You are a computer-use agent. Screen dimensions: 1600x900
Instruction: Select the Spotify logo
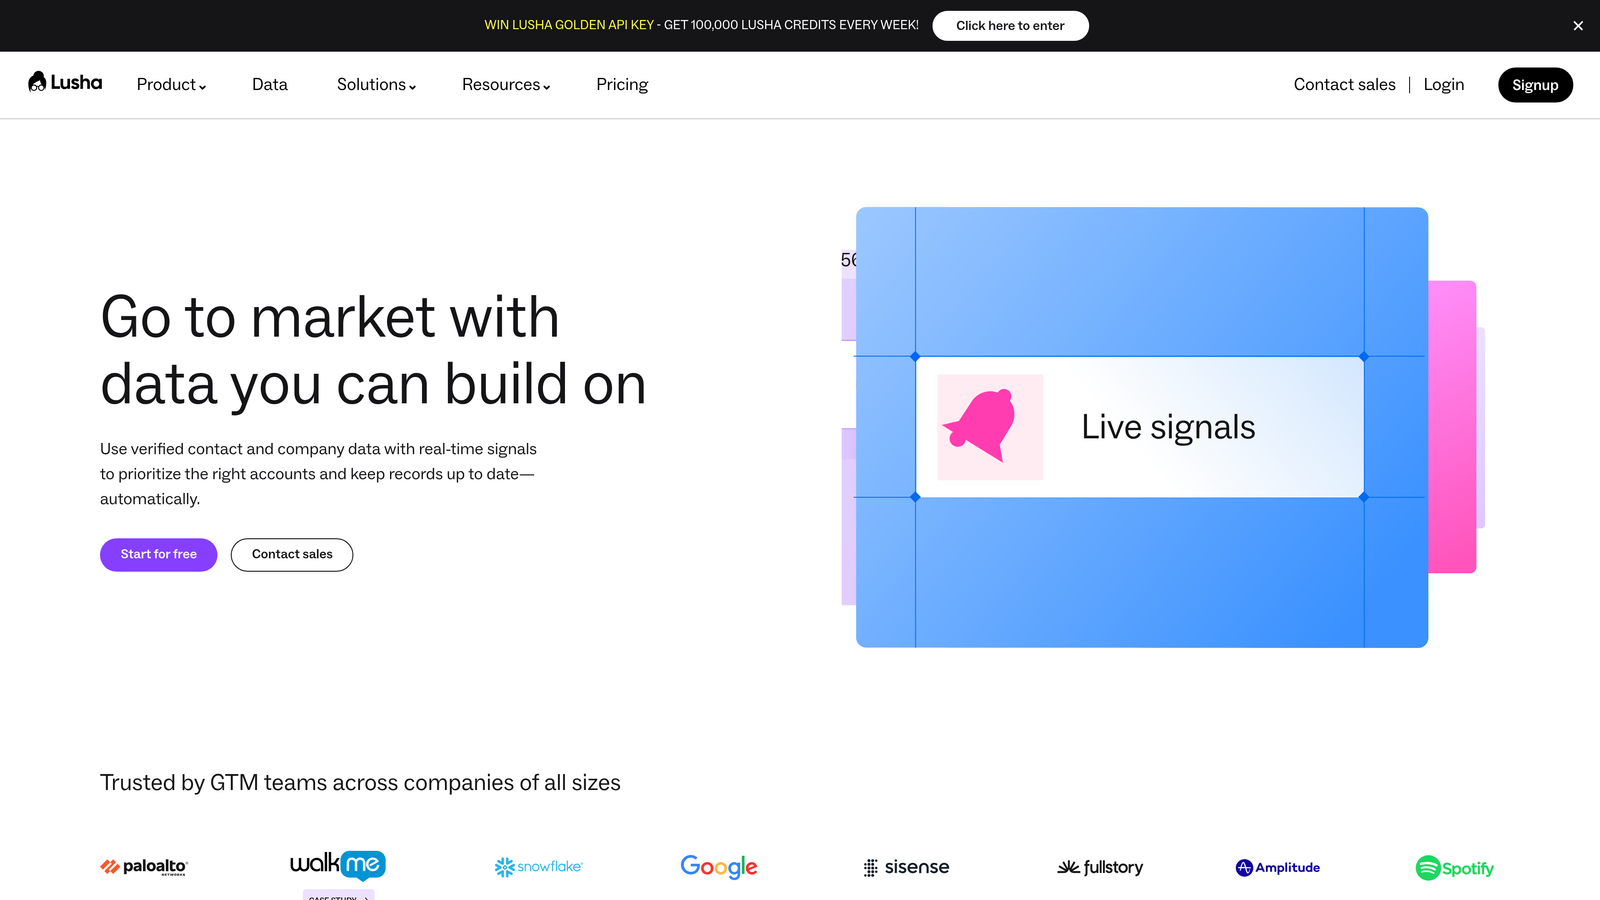[1454, 866]
